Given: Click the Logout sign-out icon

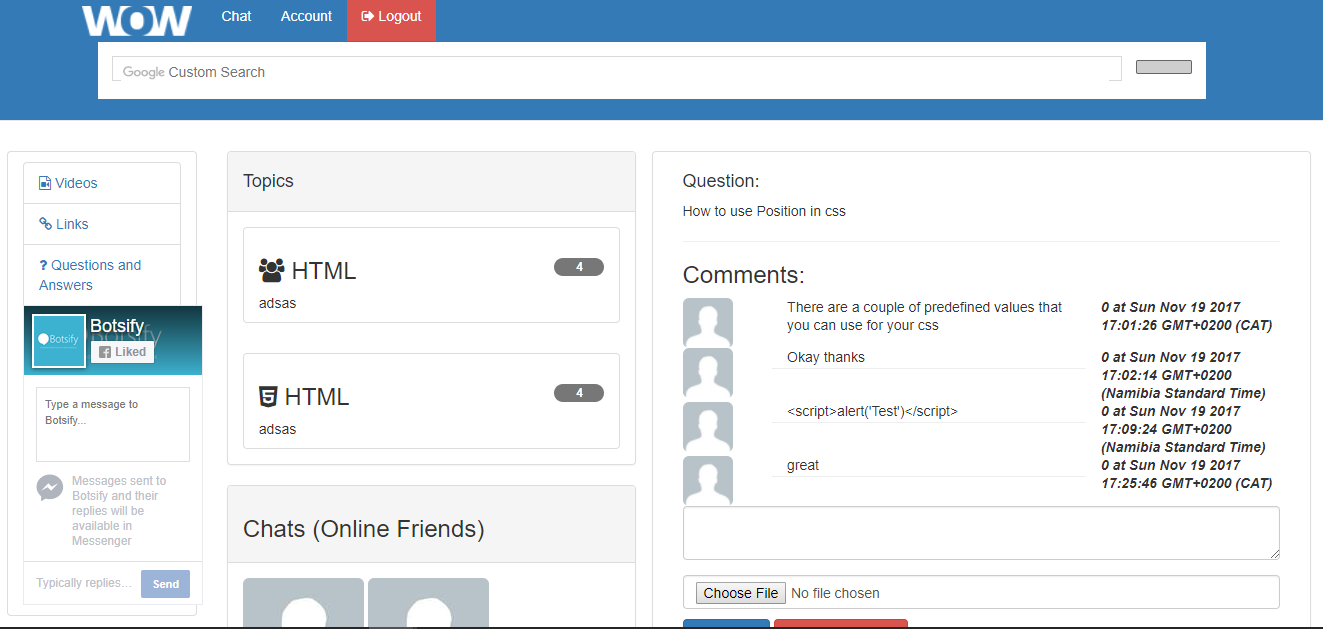Looking at the screenshot, I should pos(367,16).
